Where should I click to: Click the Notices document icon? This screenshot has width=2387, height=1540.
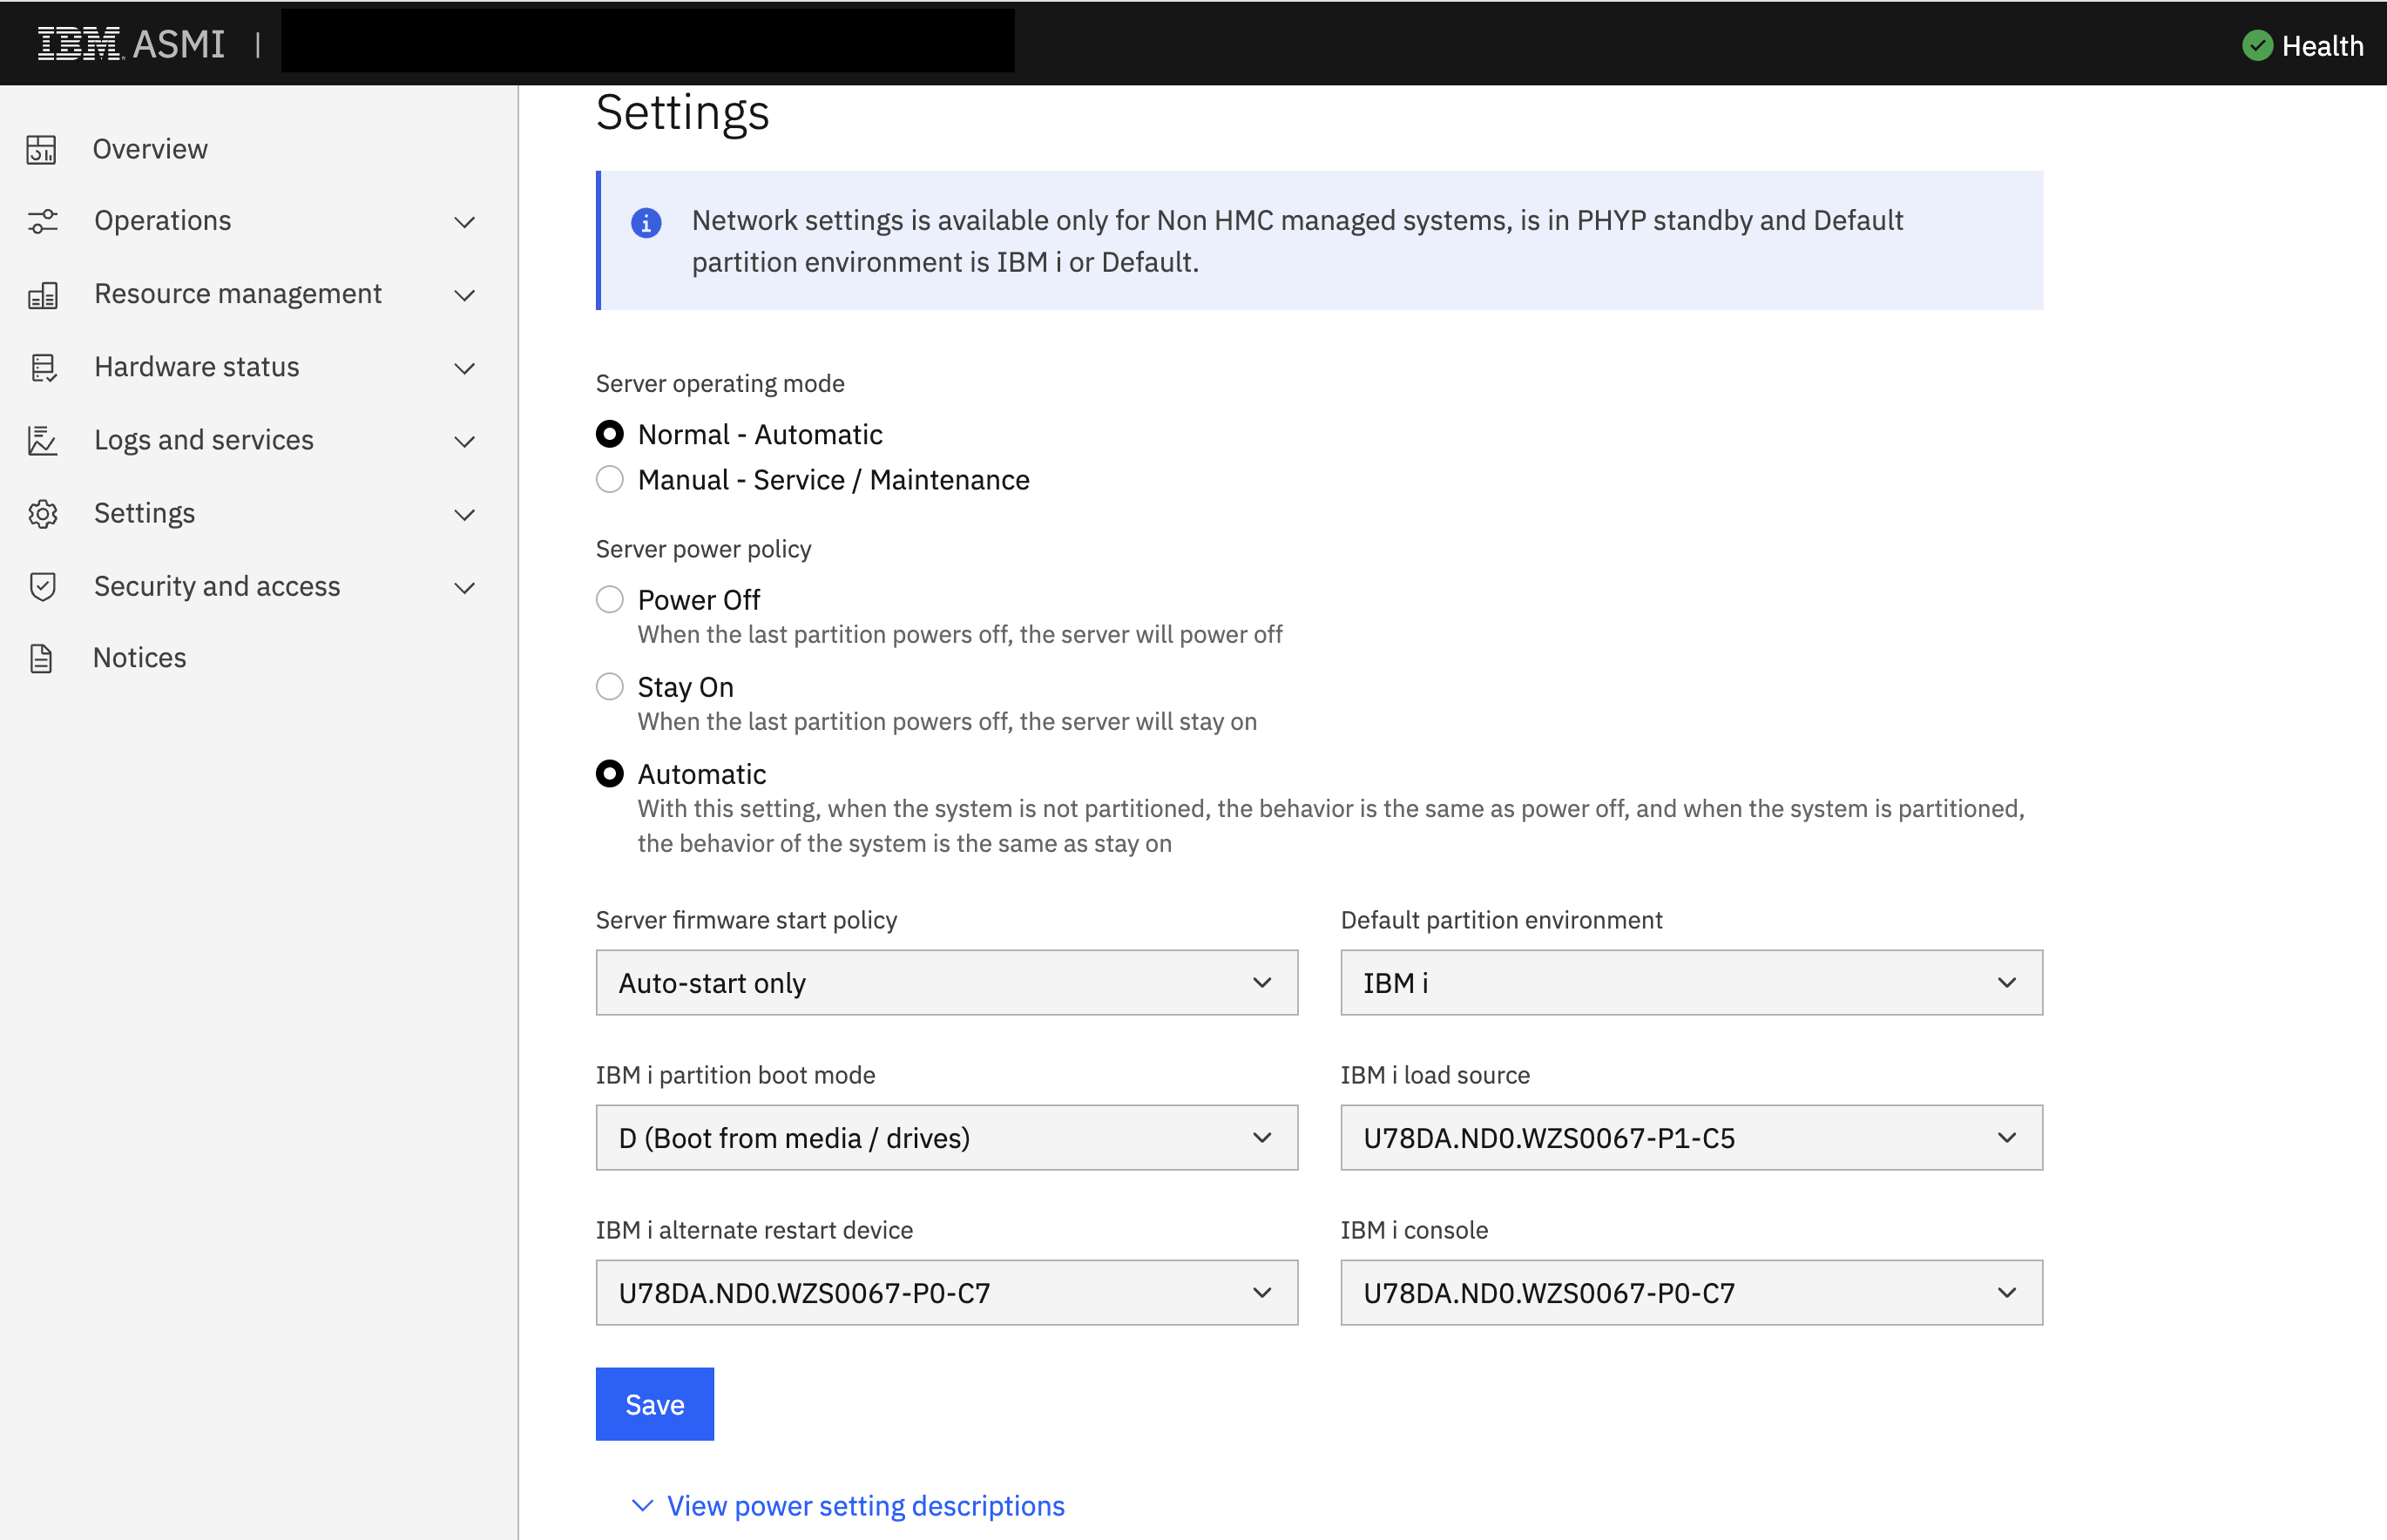41,659
